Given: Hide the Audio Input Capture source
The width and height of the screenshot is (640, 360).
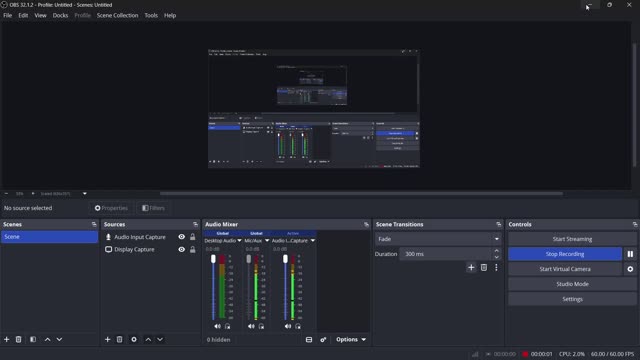Looking at the screenshot, I should click(x=182, y=237).
